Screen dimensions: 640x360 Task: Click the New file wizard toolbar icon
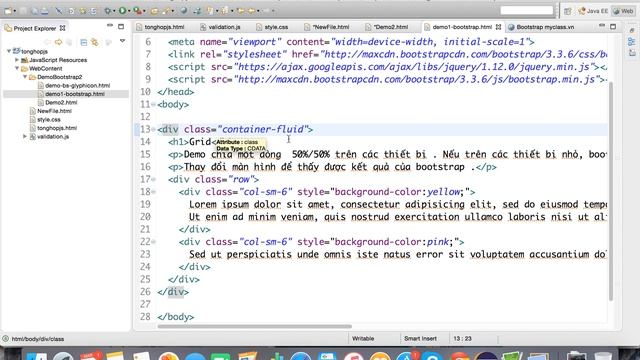point(8,11)
